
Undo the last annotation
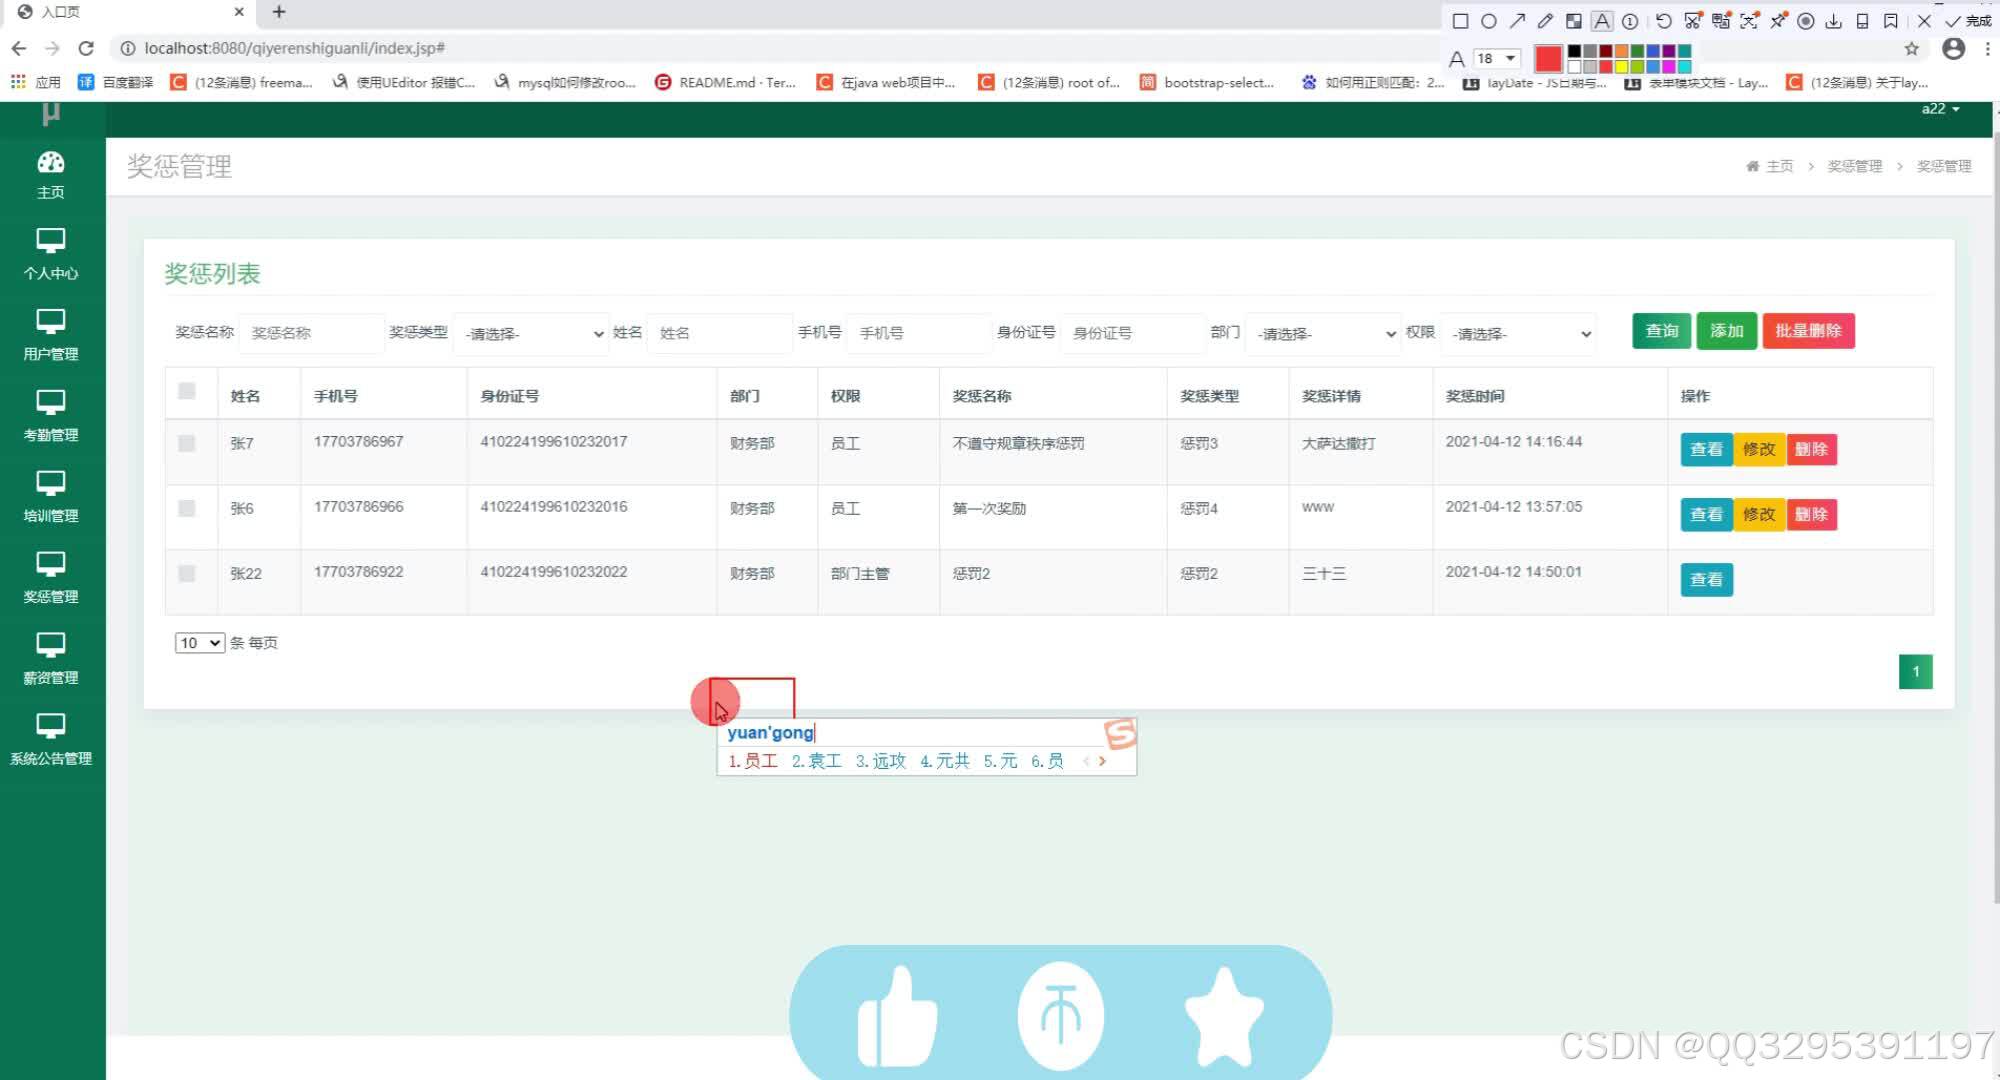[x=1663, y=21]
